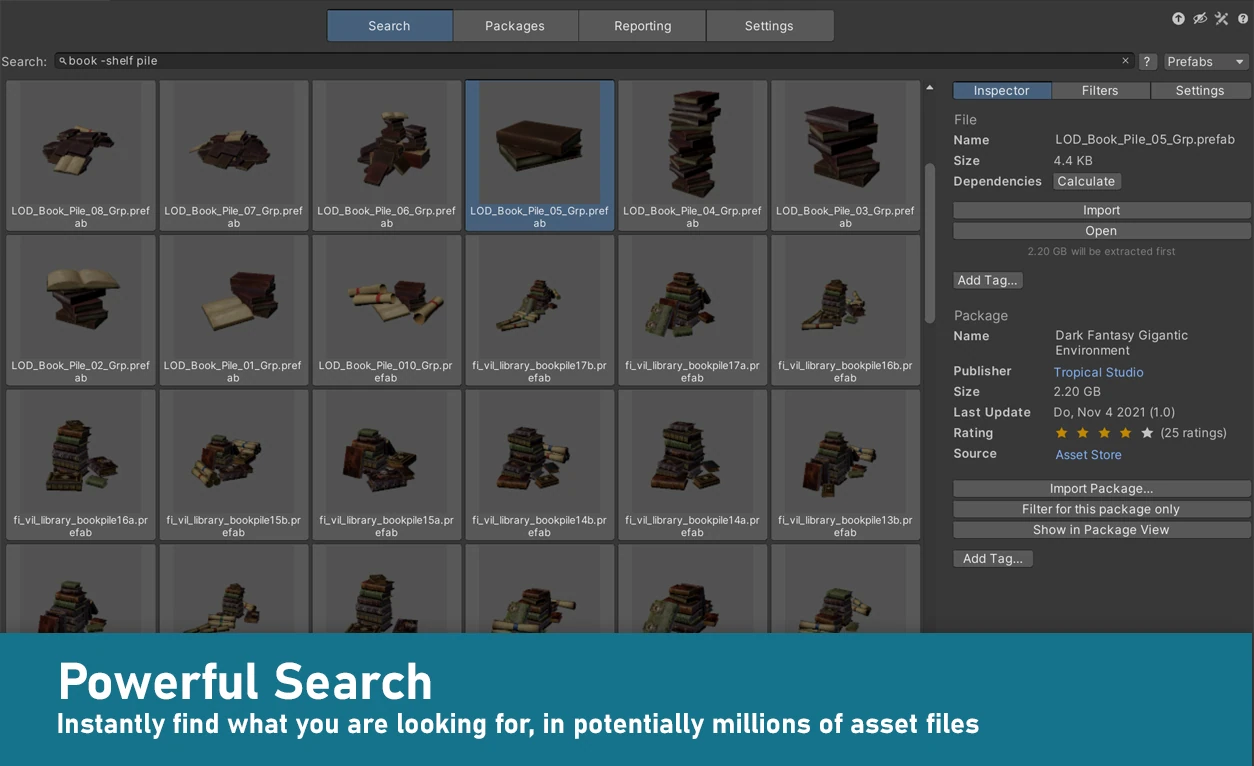Select the Filters side tab
Screen dimensions: 1254x766
coord(1100,91)
